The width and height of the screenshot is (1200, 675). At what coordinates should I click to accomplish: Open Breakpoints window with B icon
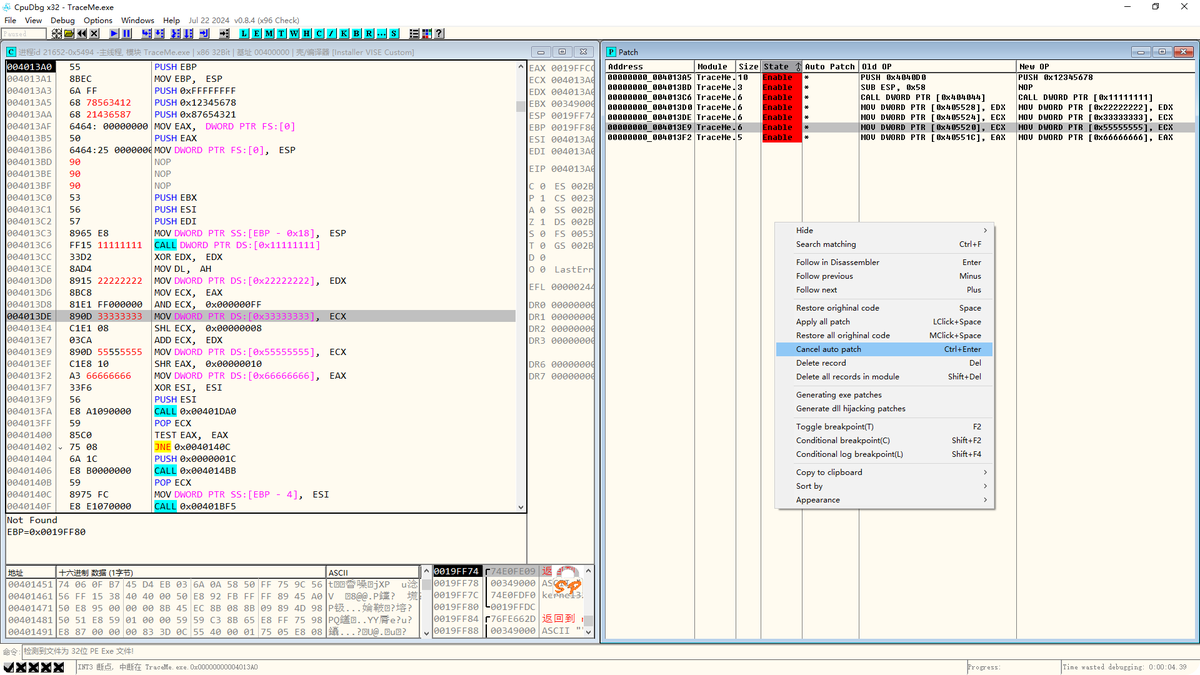pyautogui.click(x=356, y=33)
